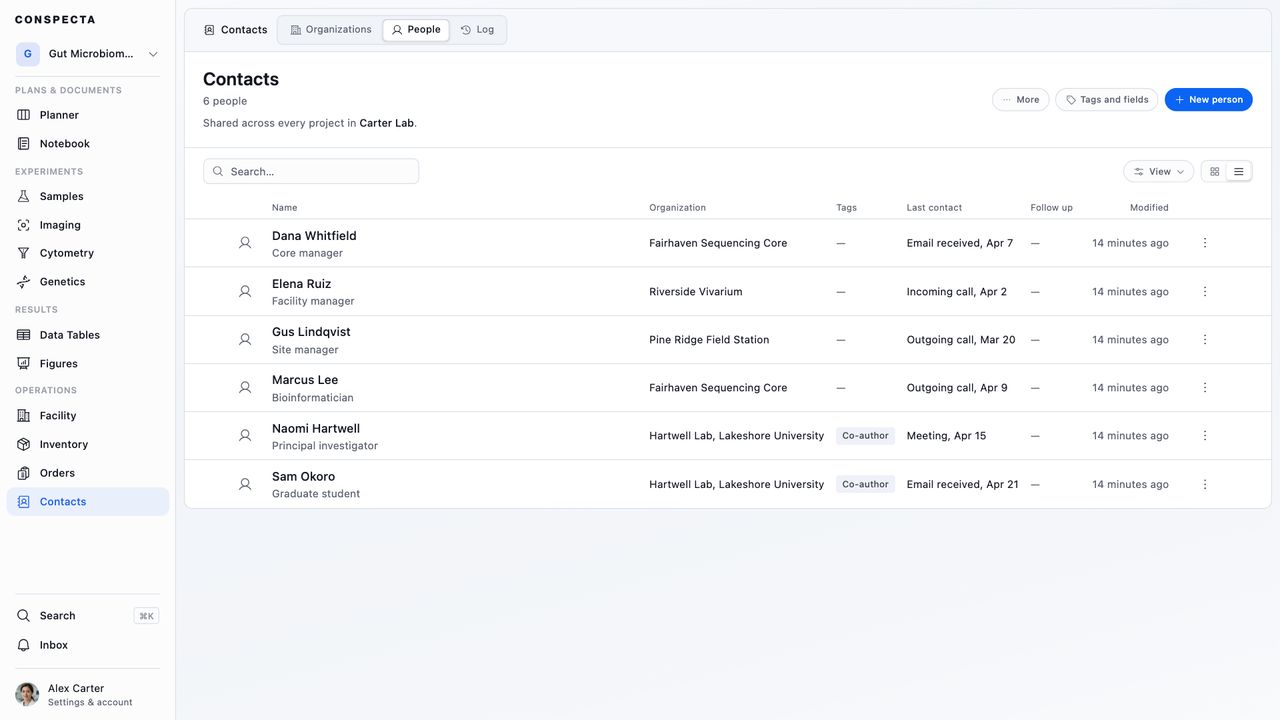Open global Search in the sidebar

click(88, 616)
